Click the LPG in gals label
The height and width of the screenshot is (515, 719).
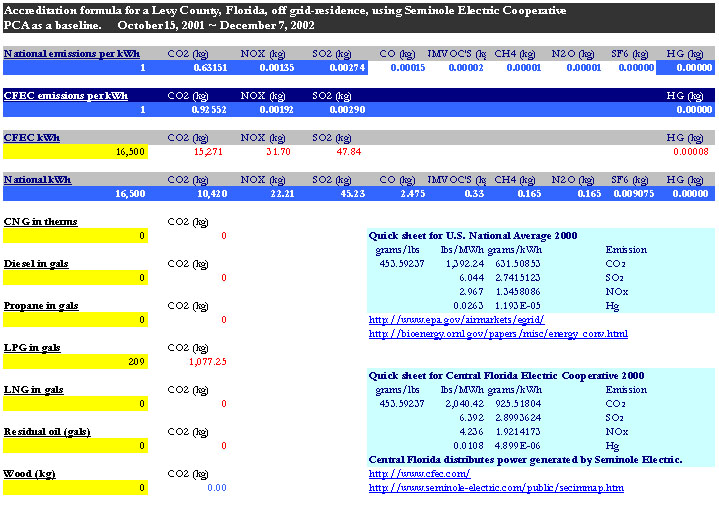(x=32, y=348)
